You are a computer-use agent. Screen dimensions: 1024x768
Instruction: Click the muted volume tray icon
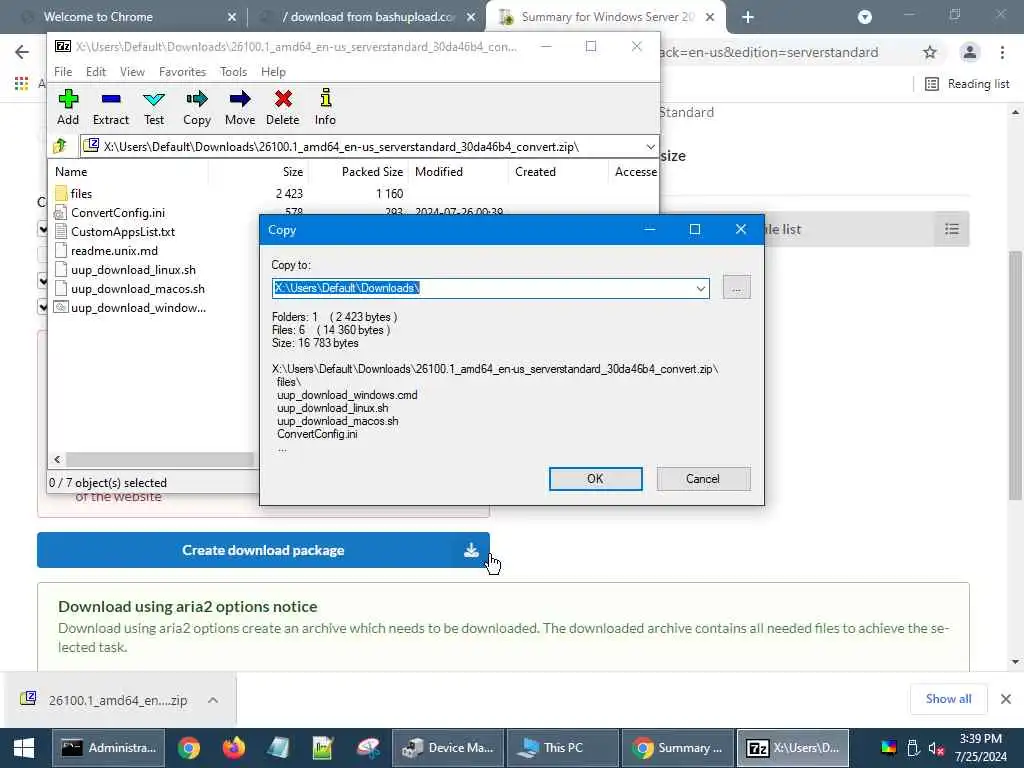pos(936,748)
